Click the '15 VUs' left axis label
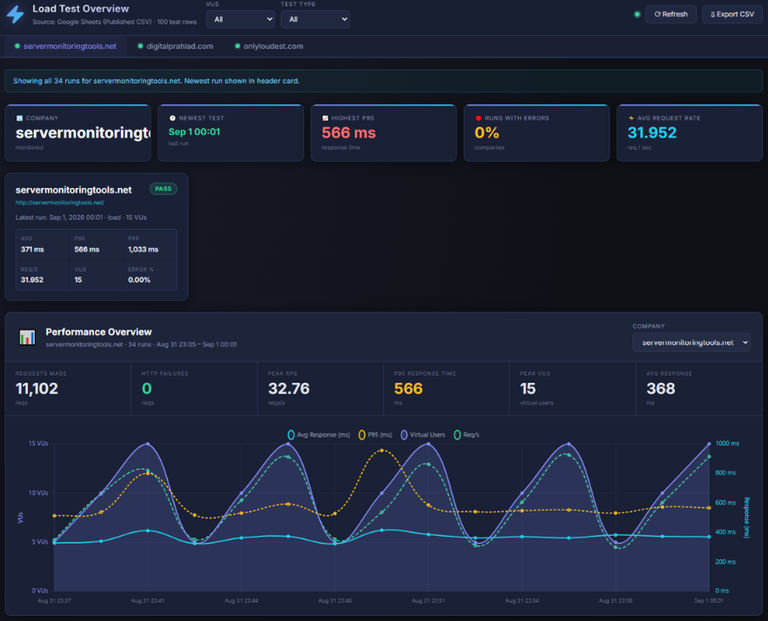The height and width of the screenshot is (621, 768). 38,443
